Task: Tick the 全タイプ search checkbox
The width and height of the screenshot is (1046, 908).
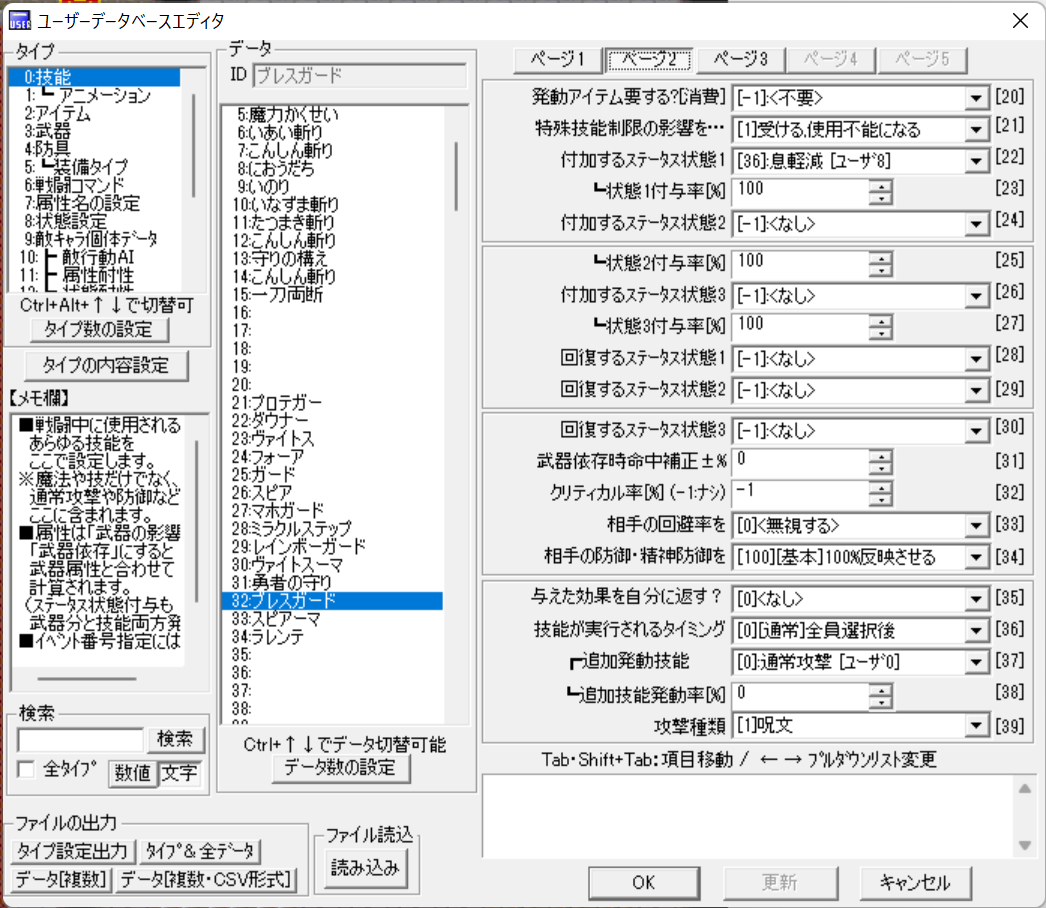Action: point(27,769)
